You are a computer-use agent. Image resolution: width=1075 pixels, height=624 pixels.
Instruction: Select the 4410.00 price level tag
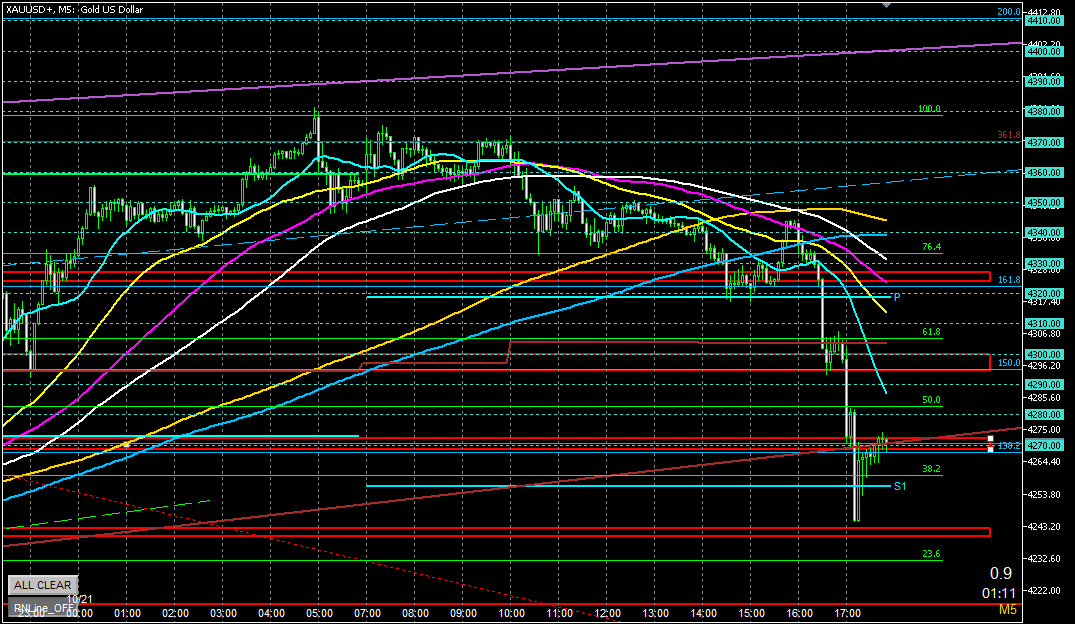click(x=1043, y=21)
